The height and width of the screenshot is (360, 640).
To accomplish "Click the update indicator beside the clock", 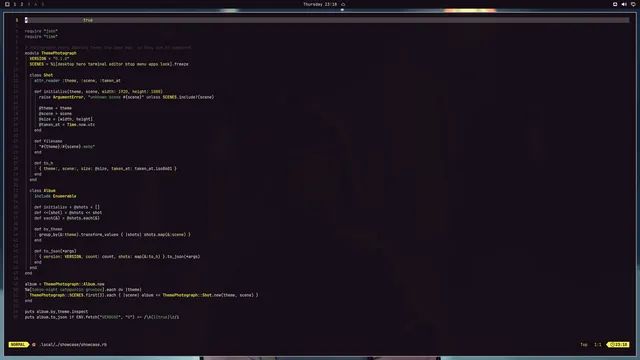I will tap(343, 4).
